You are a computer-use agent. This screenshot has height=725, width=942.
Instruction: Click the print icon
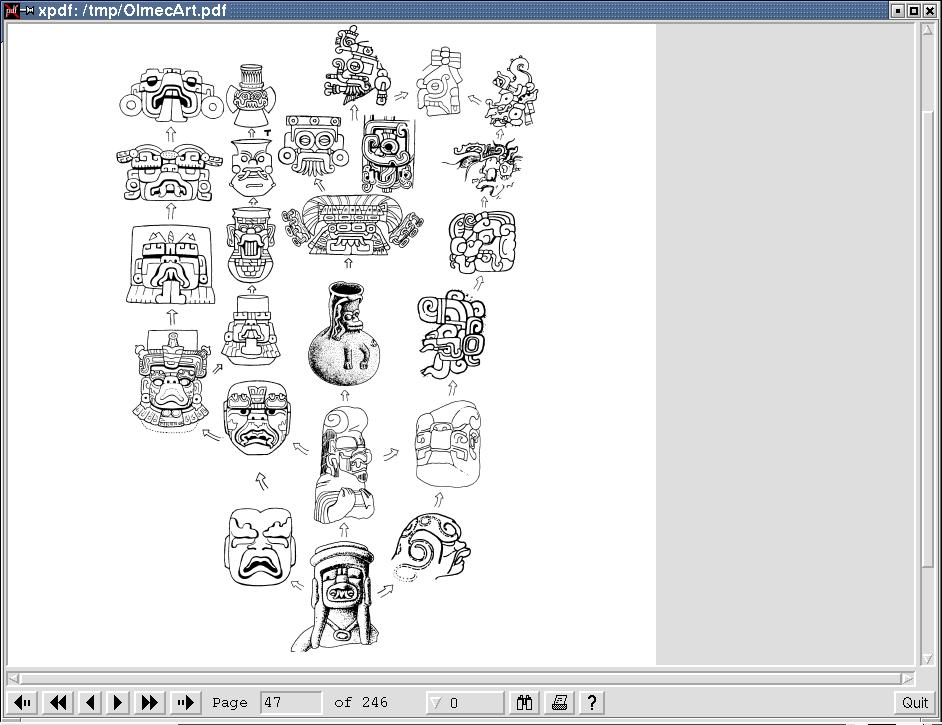click(x=559, y=702)
